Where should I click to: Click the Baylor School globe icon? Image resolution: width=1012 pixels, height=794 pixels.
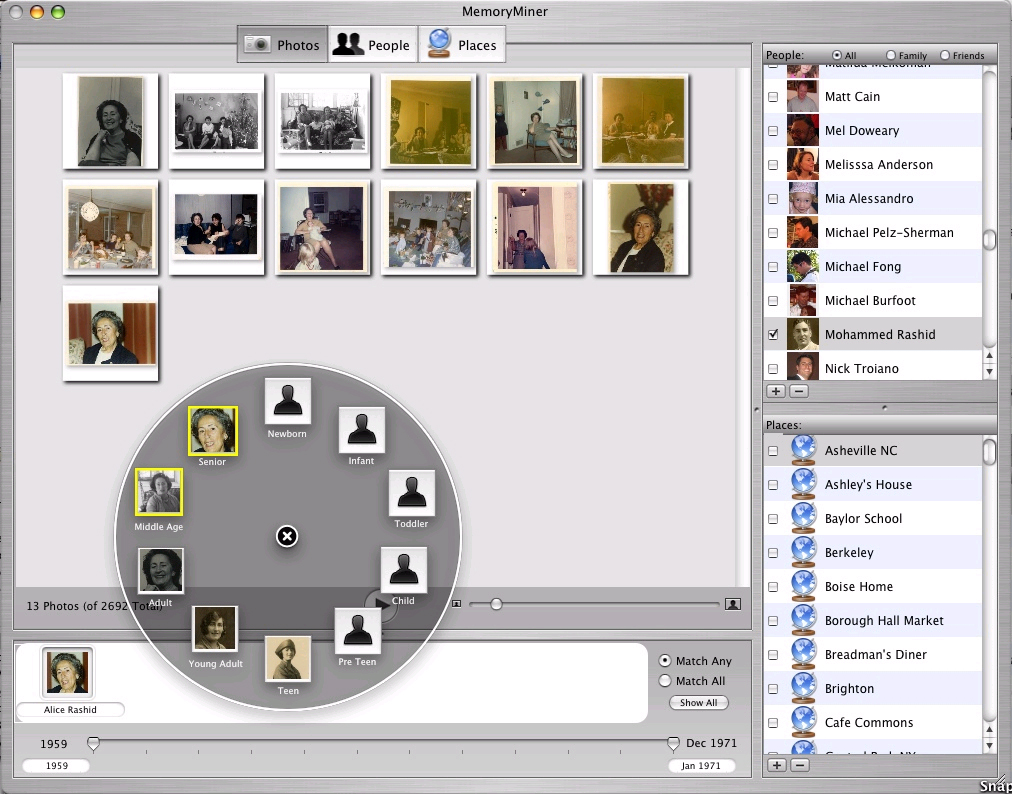804,518
